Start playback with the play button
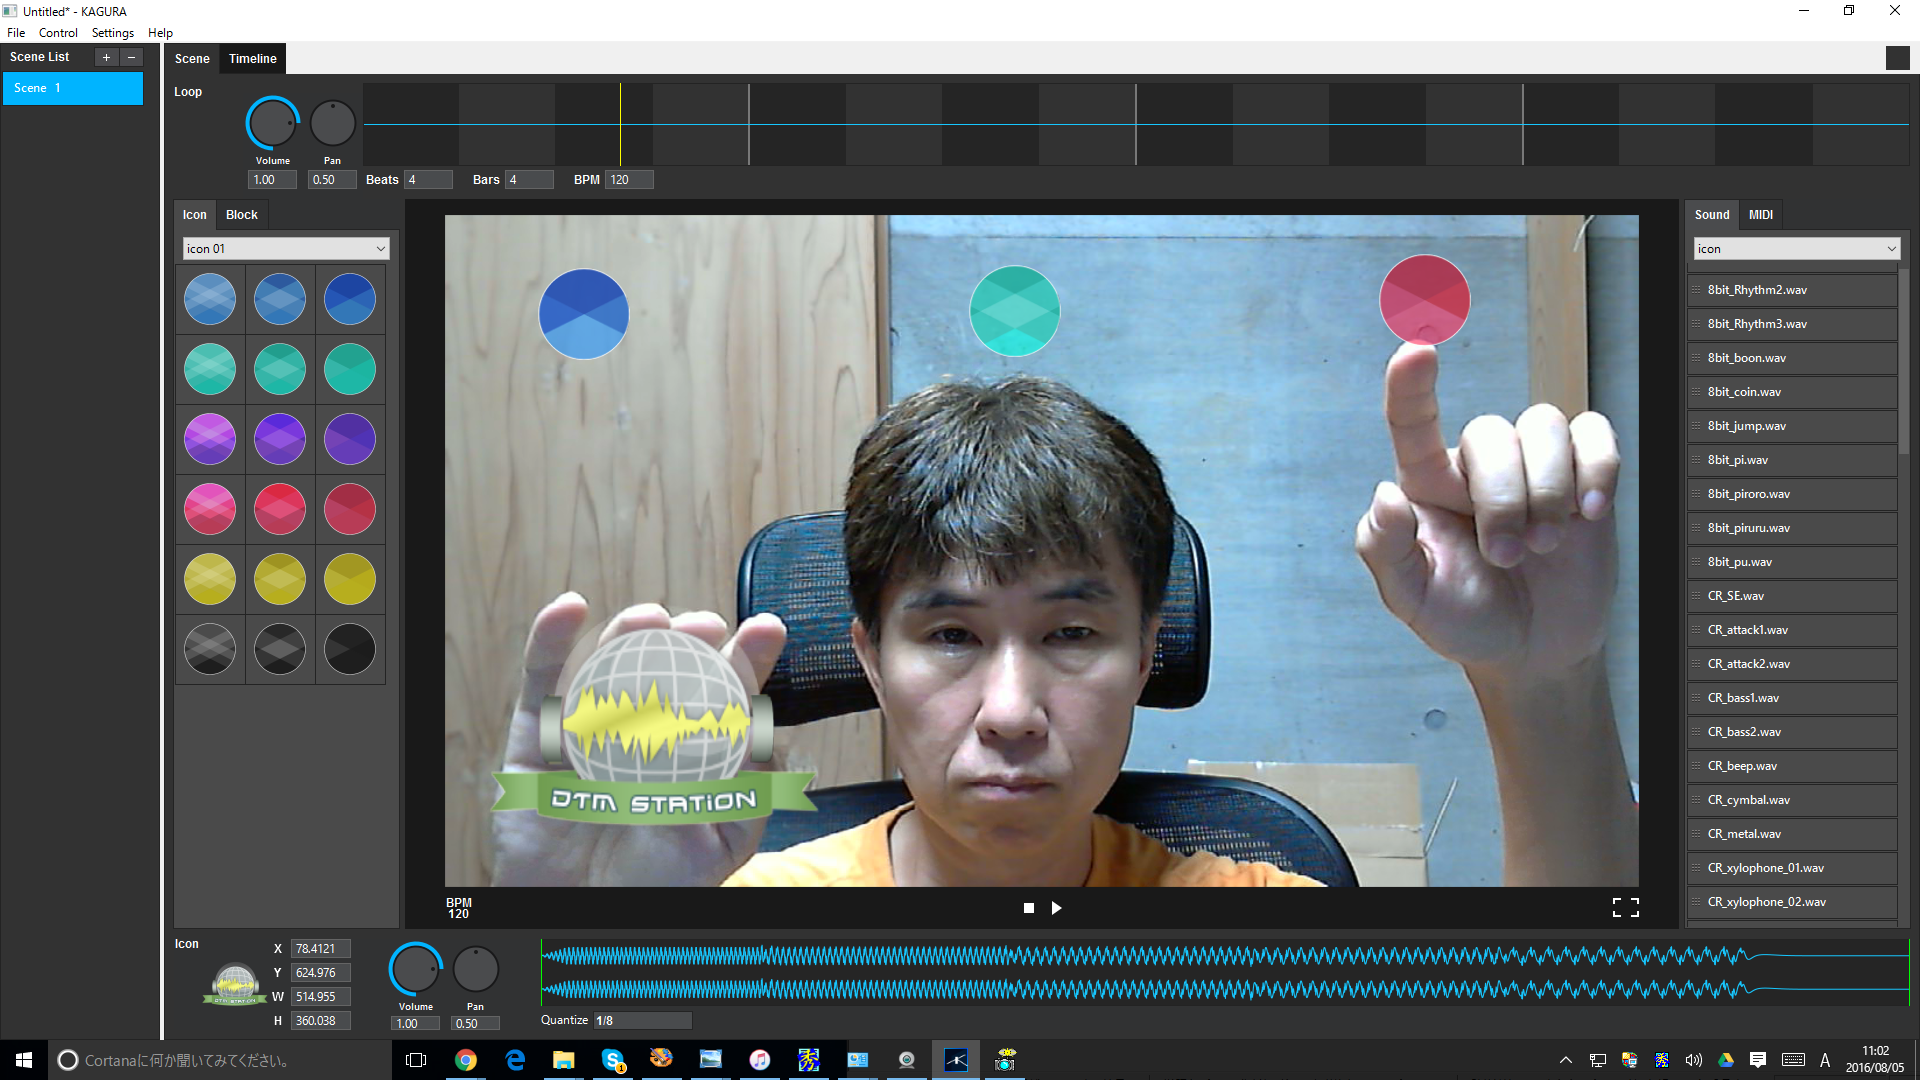1920x1080 pixels. coord(1057,908)
